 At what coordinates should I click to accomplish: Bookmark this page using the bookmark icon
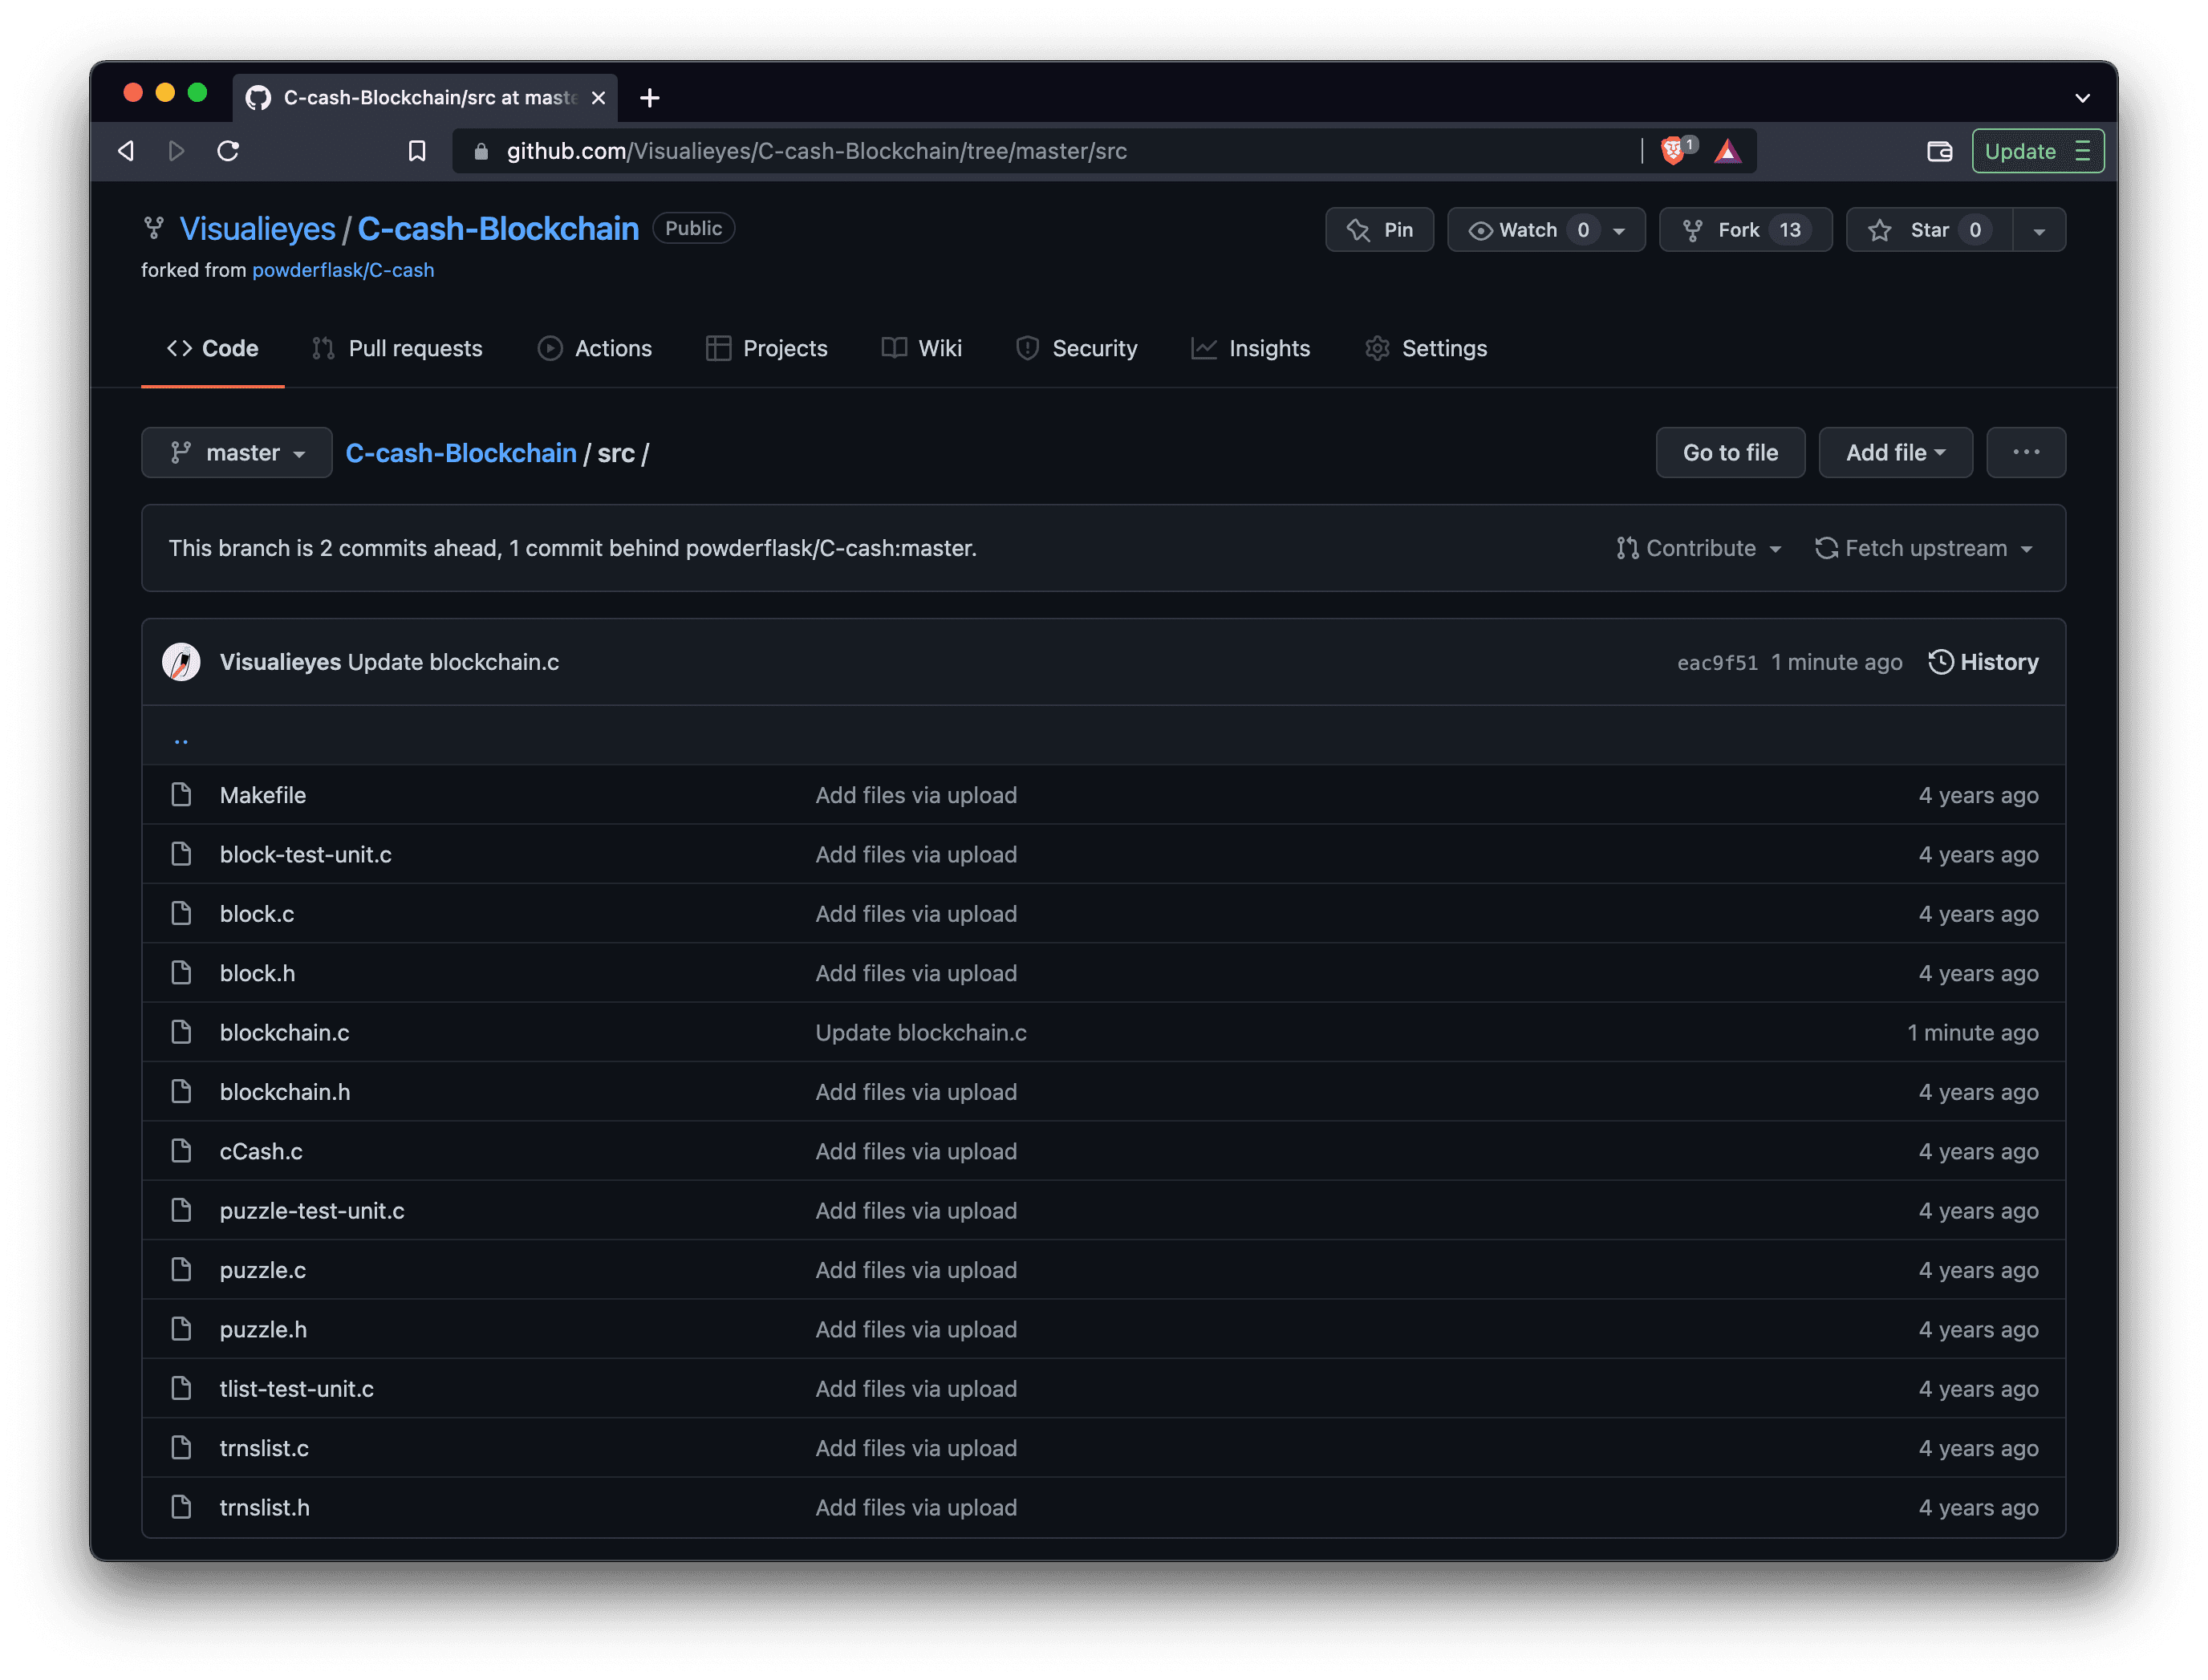click(417, 151)
